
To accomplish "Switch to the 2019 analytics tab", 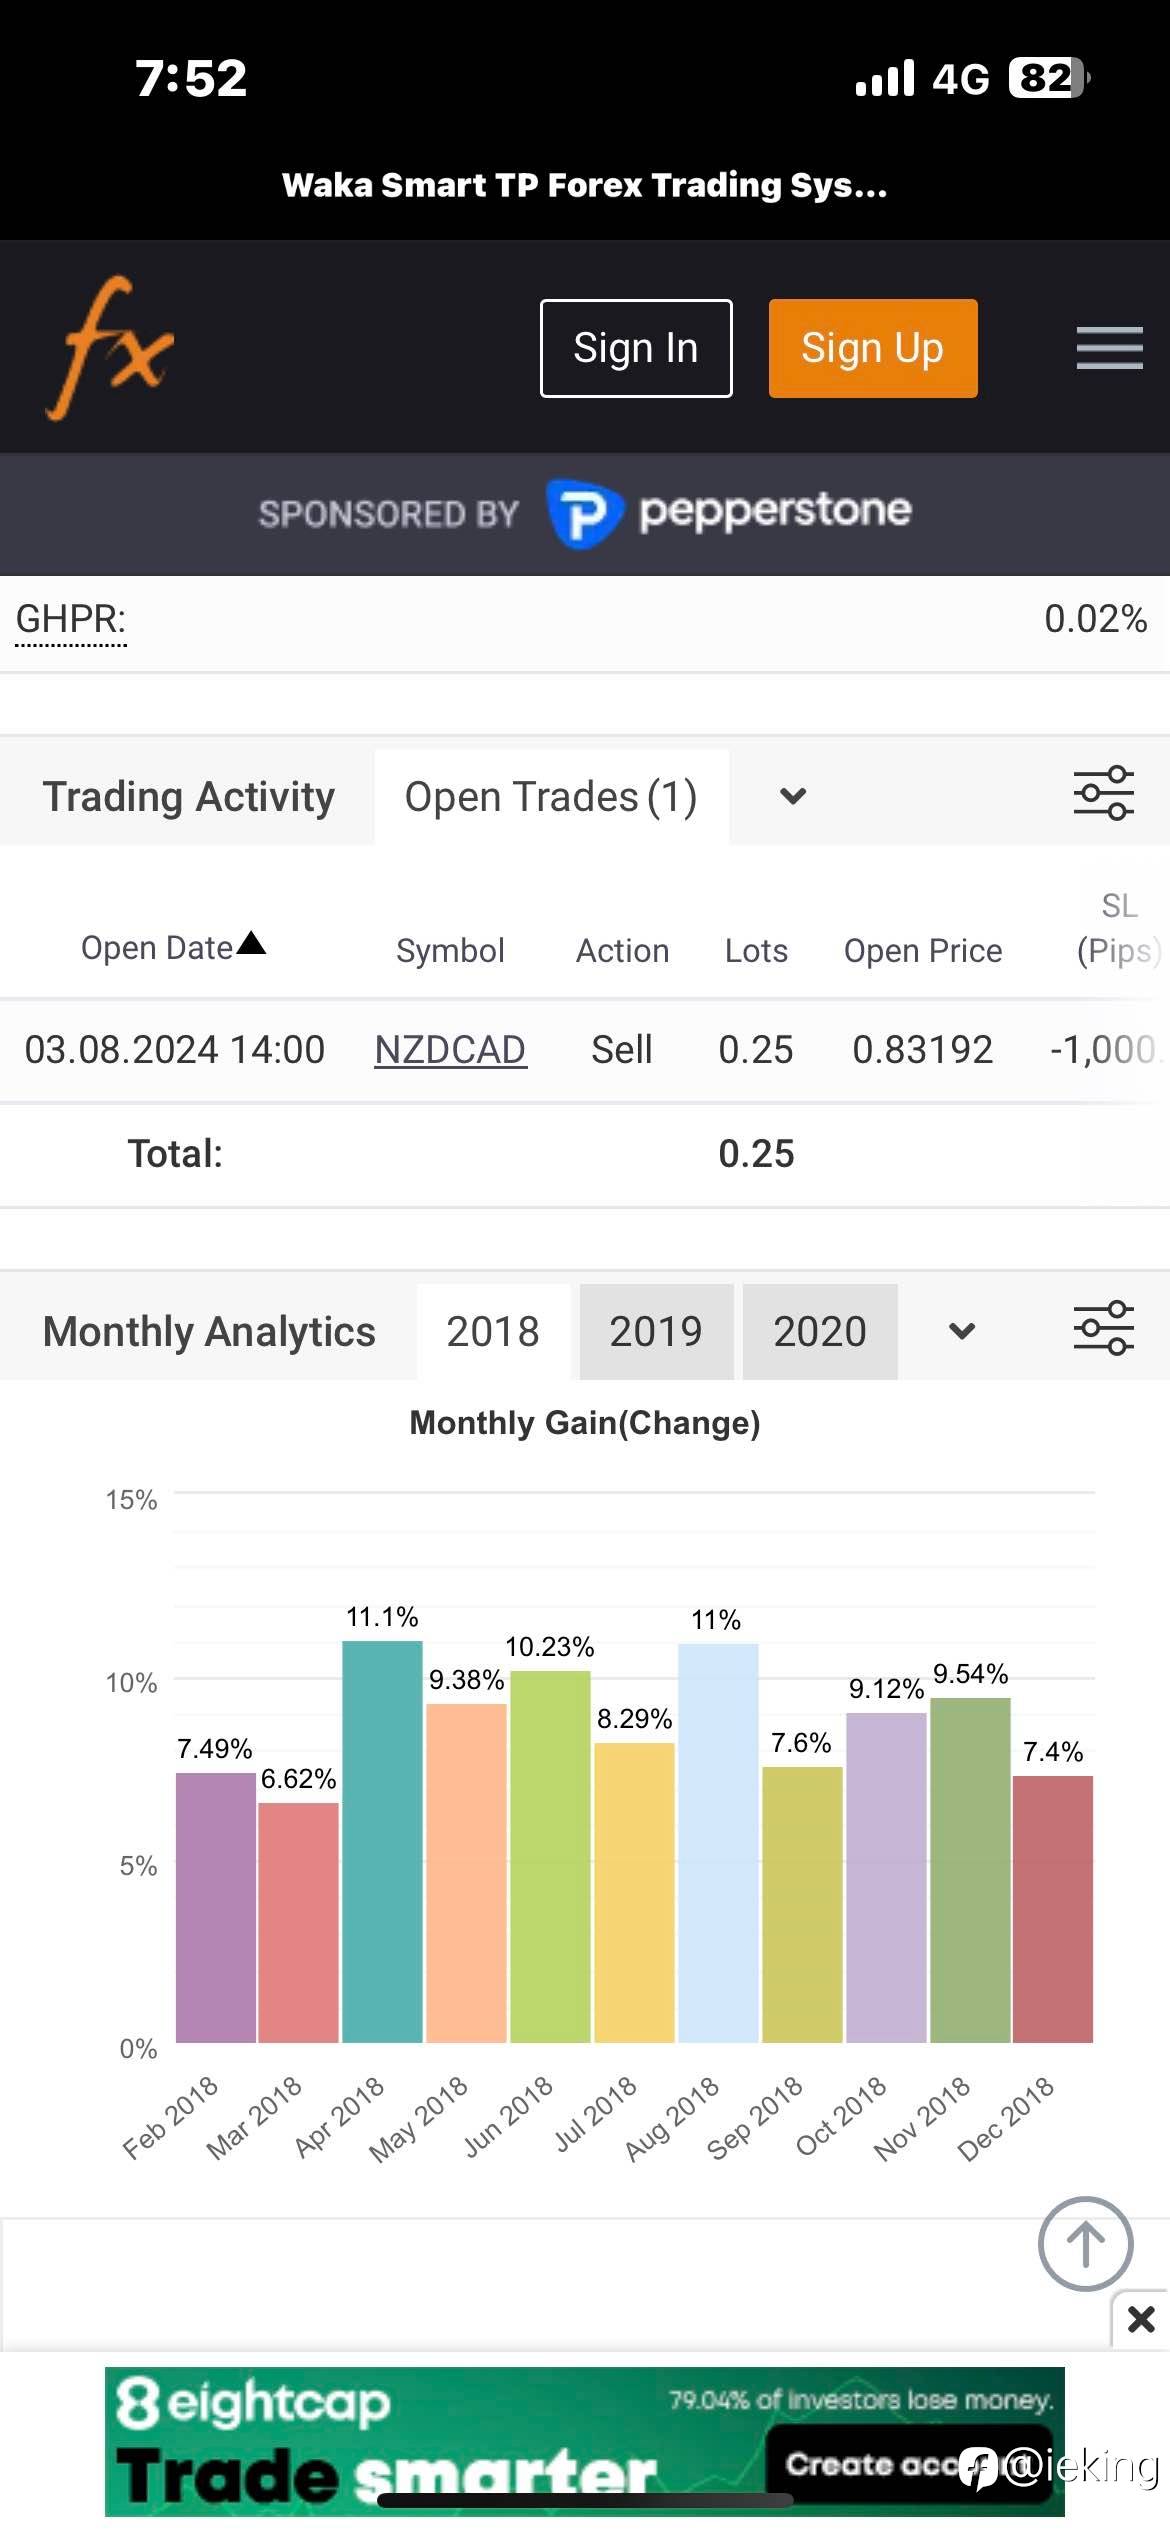I will coord(656,1332).
